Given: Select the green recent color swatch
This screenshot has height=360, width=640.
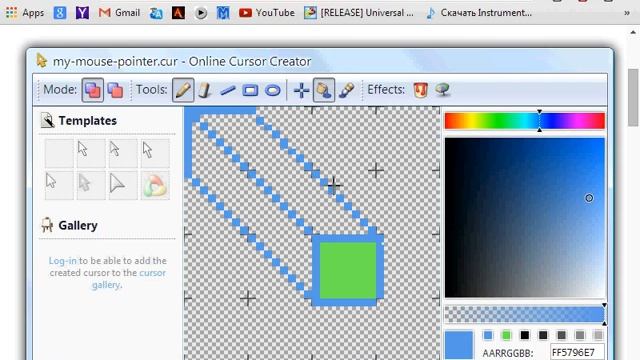Looking at the screenshot, I should (506, 336).
